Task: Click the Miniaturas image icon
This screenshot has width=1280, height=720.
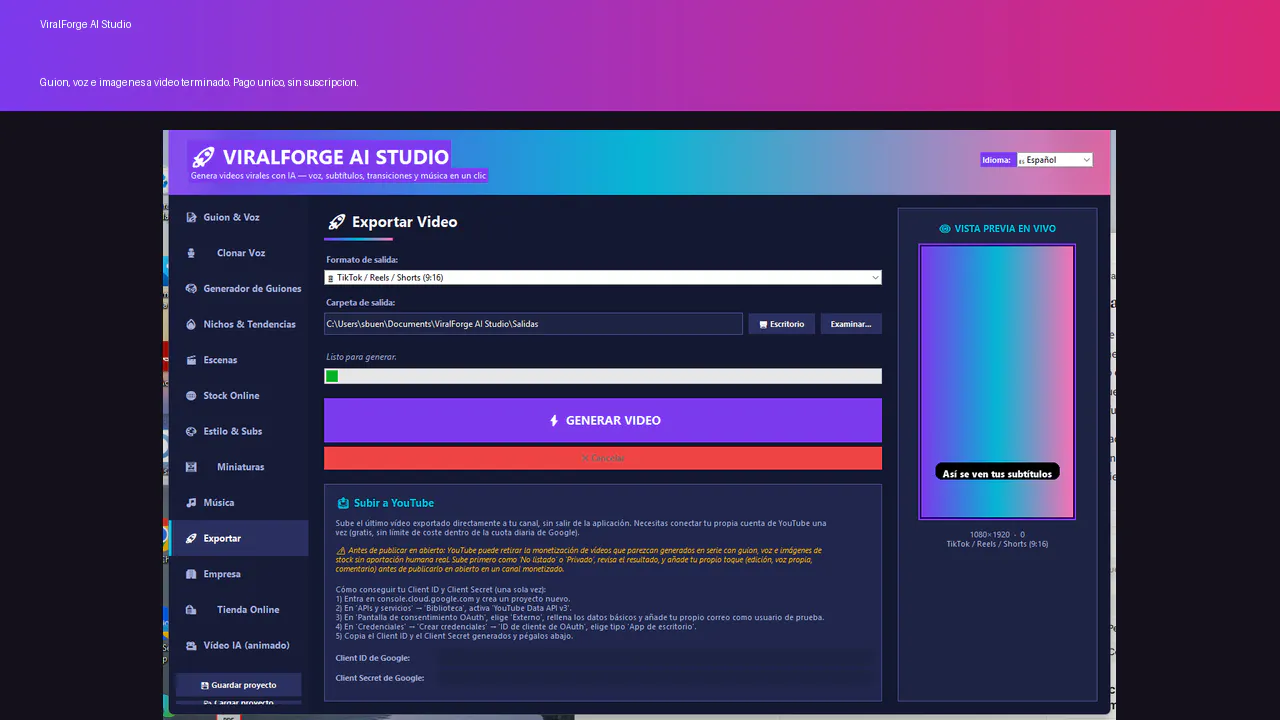Action: [x=191, y=467]
